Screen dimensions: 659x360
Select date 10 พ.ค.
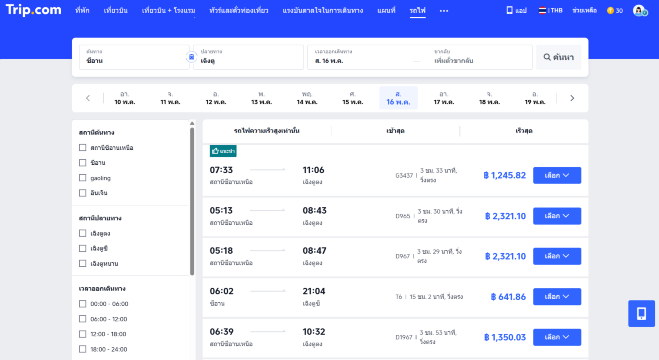(125, 98)
